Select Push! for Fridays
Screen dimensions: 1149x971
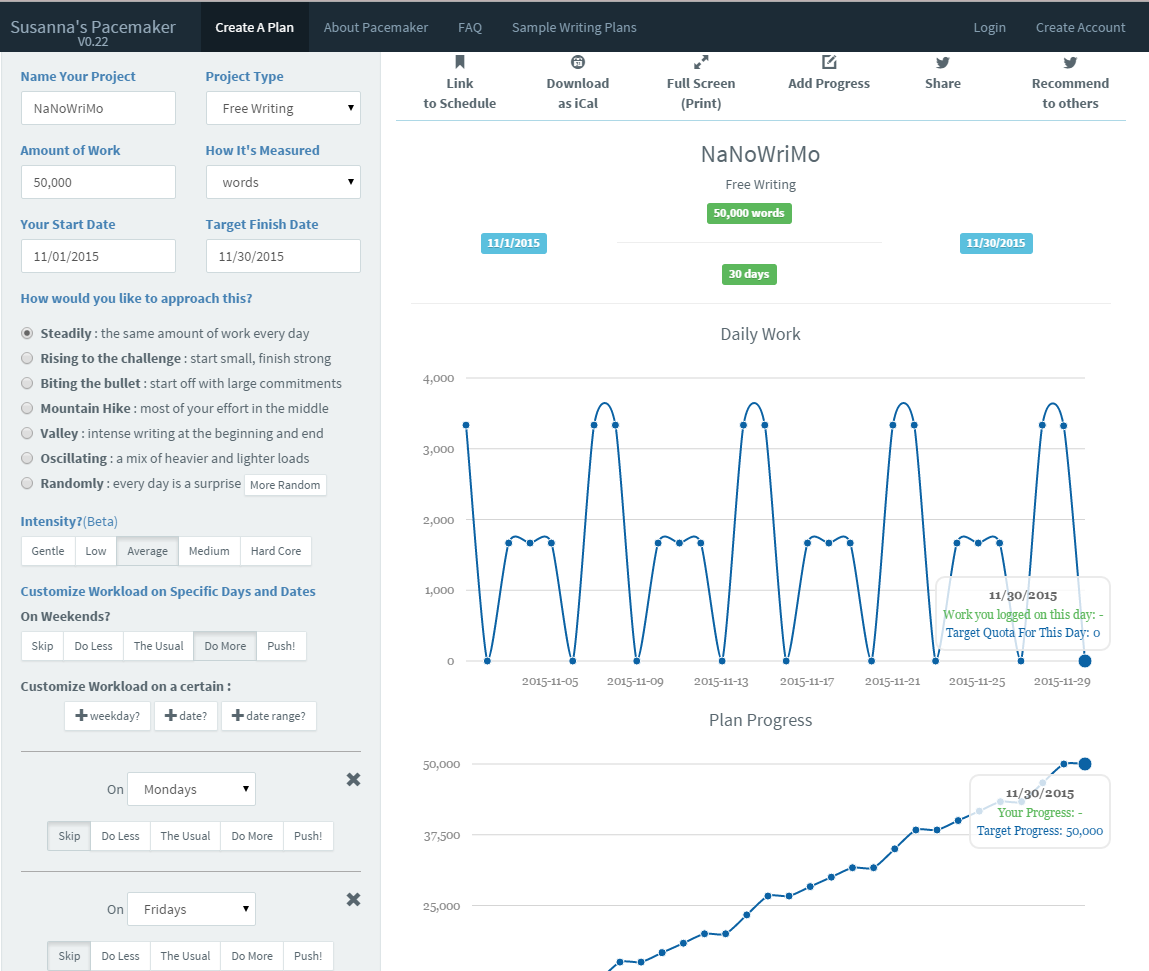coord(308,956)
